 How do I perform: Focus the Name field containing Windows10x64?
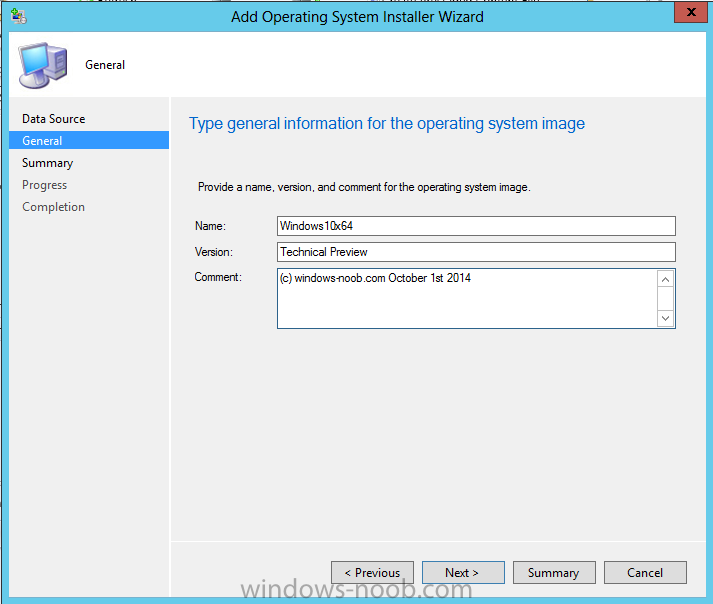click(x=476, y=226)
